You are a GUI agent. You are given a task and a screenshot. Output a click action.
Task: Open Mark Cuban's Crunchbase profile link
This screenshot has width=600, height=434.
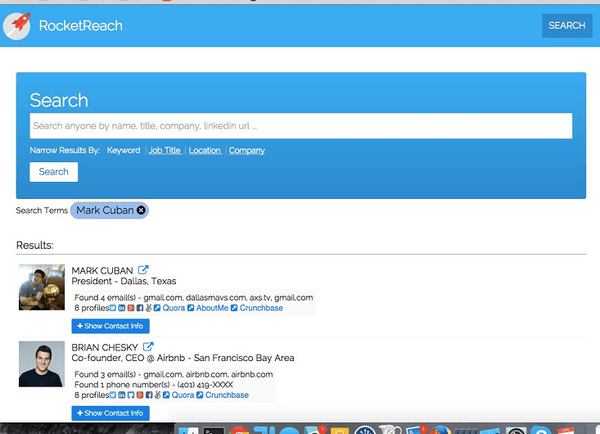[x=261, y=308]
